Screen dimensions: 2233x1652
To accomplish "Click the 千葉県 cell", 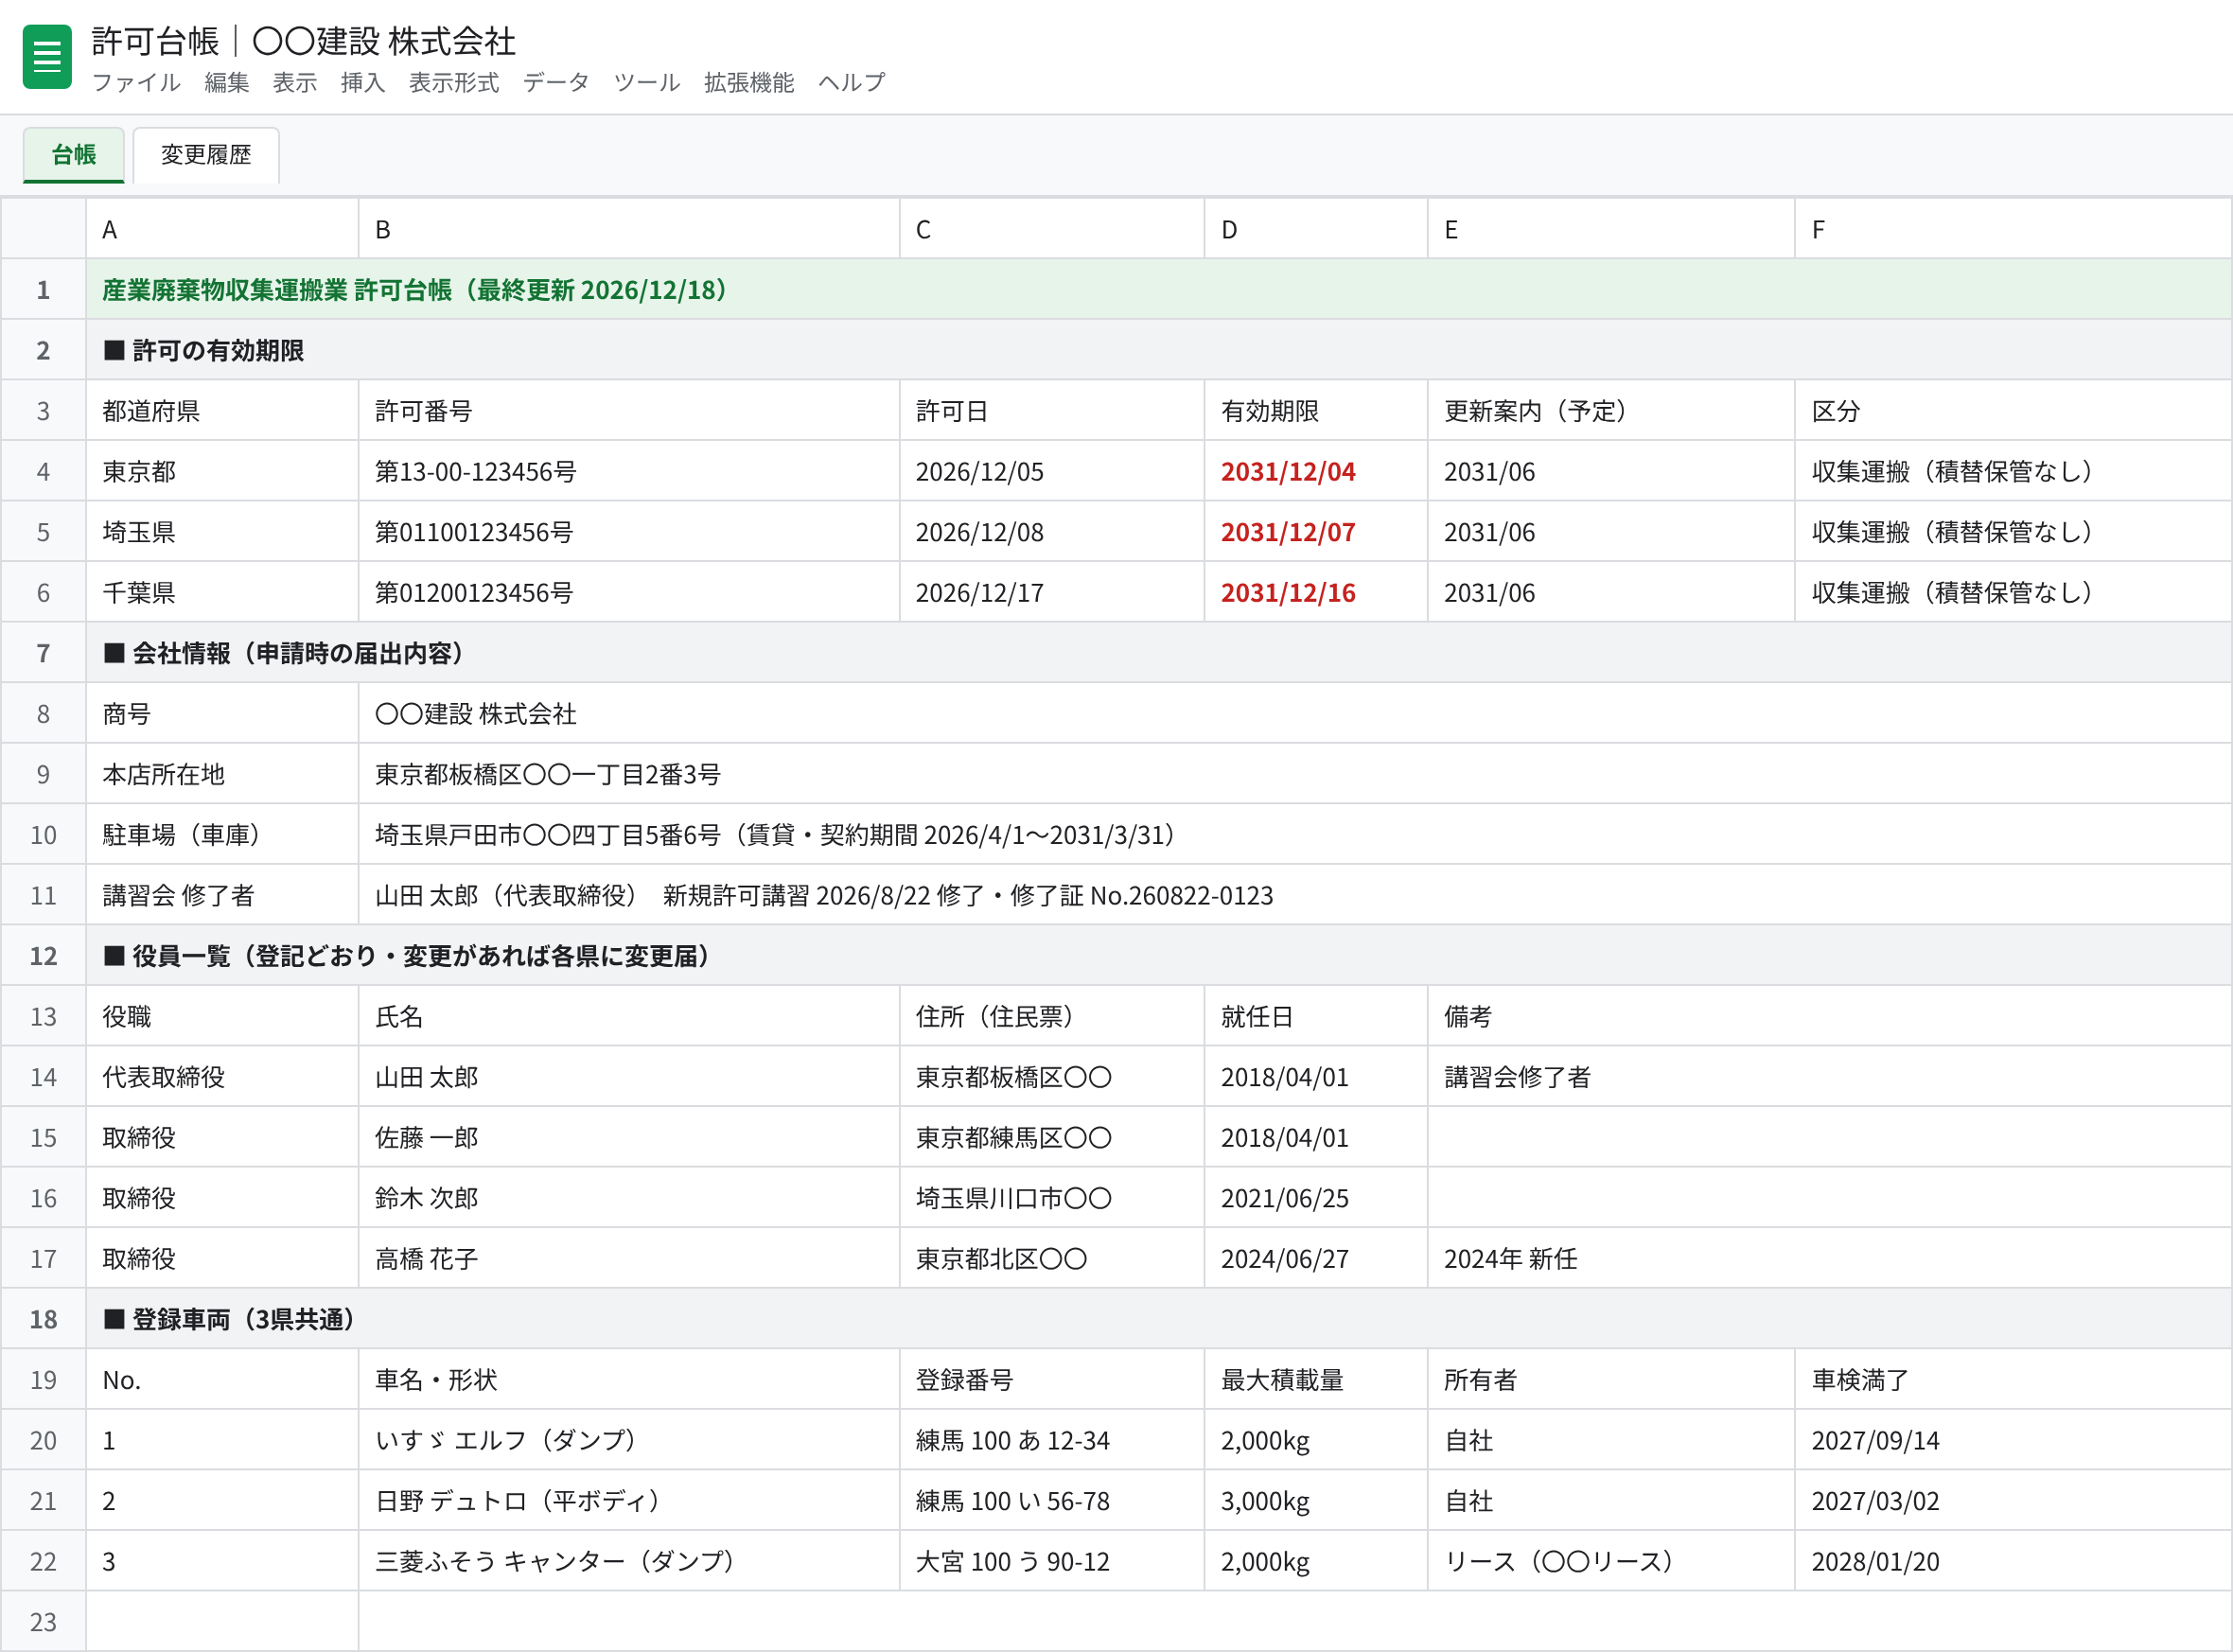I will click(x=222, y=592).
